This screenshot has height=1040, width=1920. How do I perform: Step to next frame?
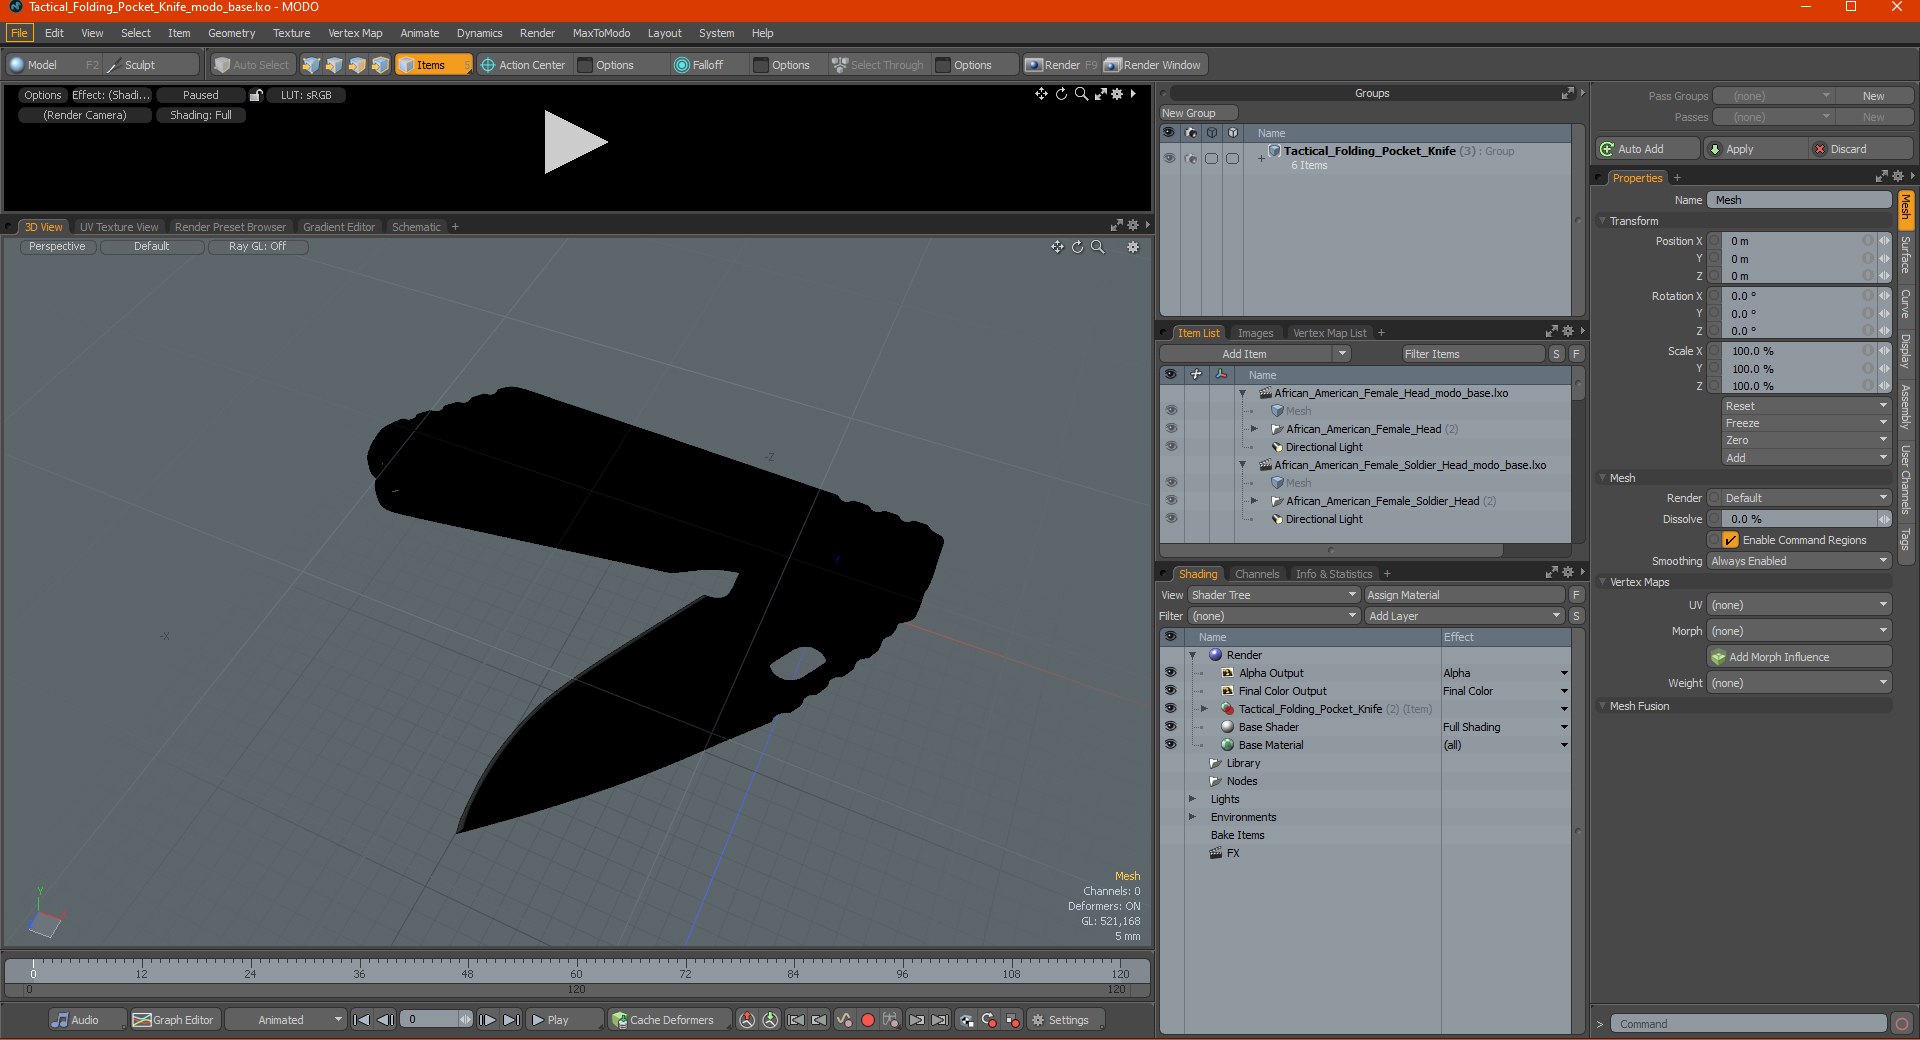(488, 1020)
